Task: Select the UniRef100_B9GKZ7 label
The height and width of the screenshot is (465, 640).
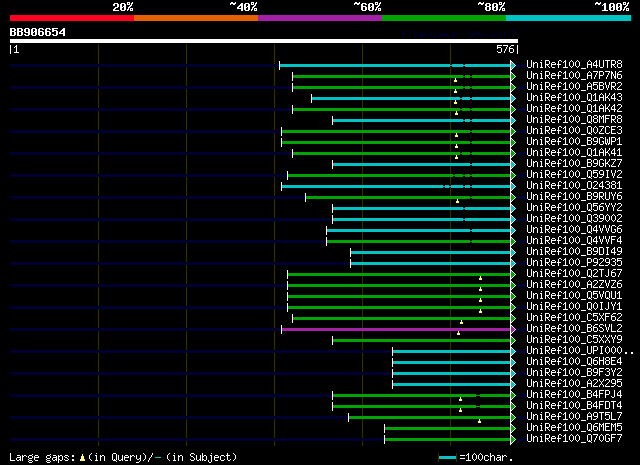Action: click(x=574, y=164)
